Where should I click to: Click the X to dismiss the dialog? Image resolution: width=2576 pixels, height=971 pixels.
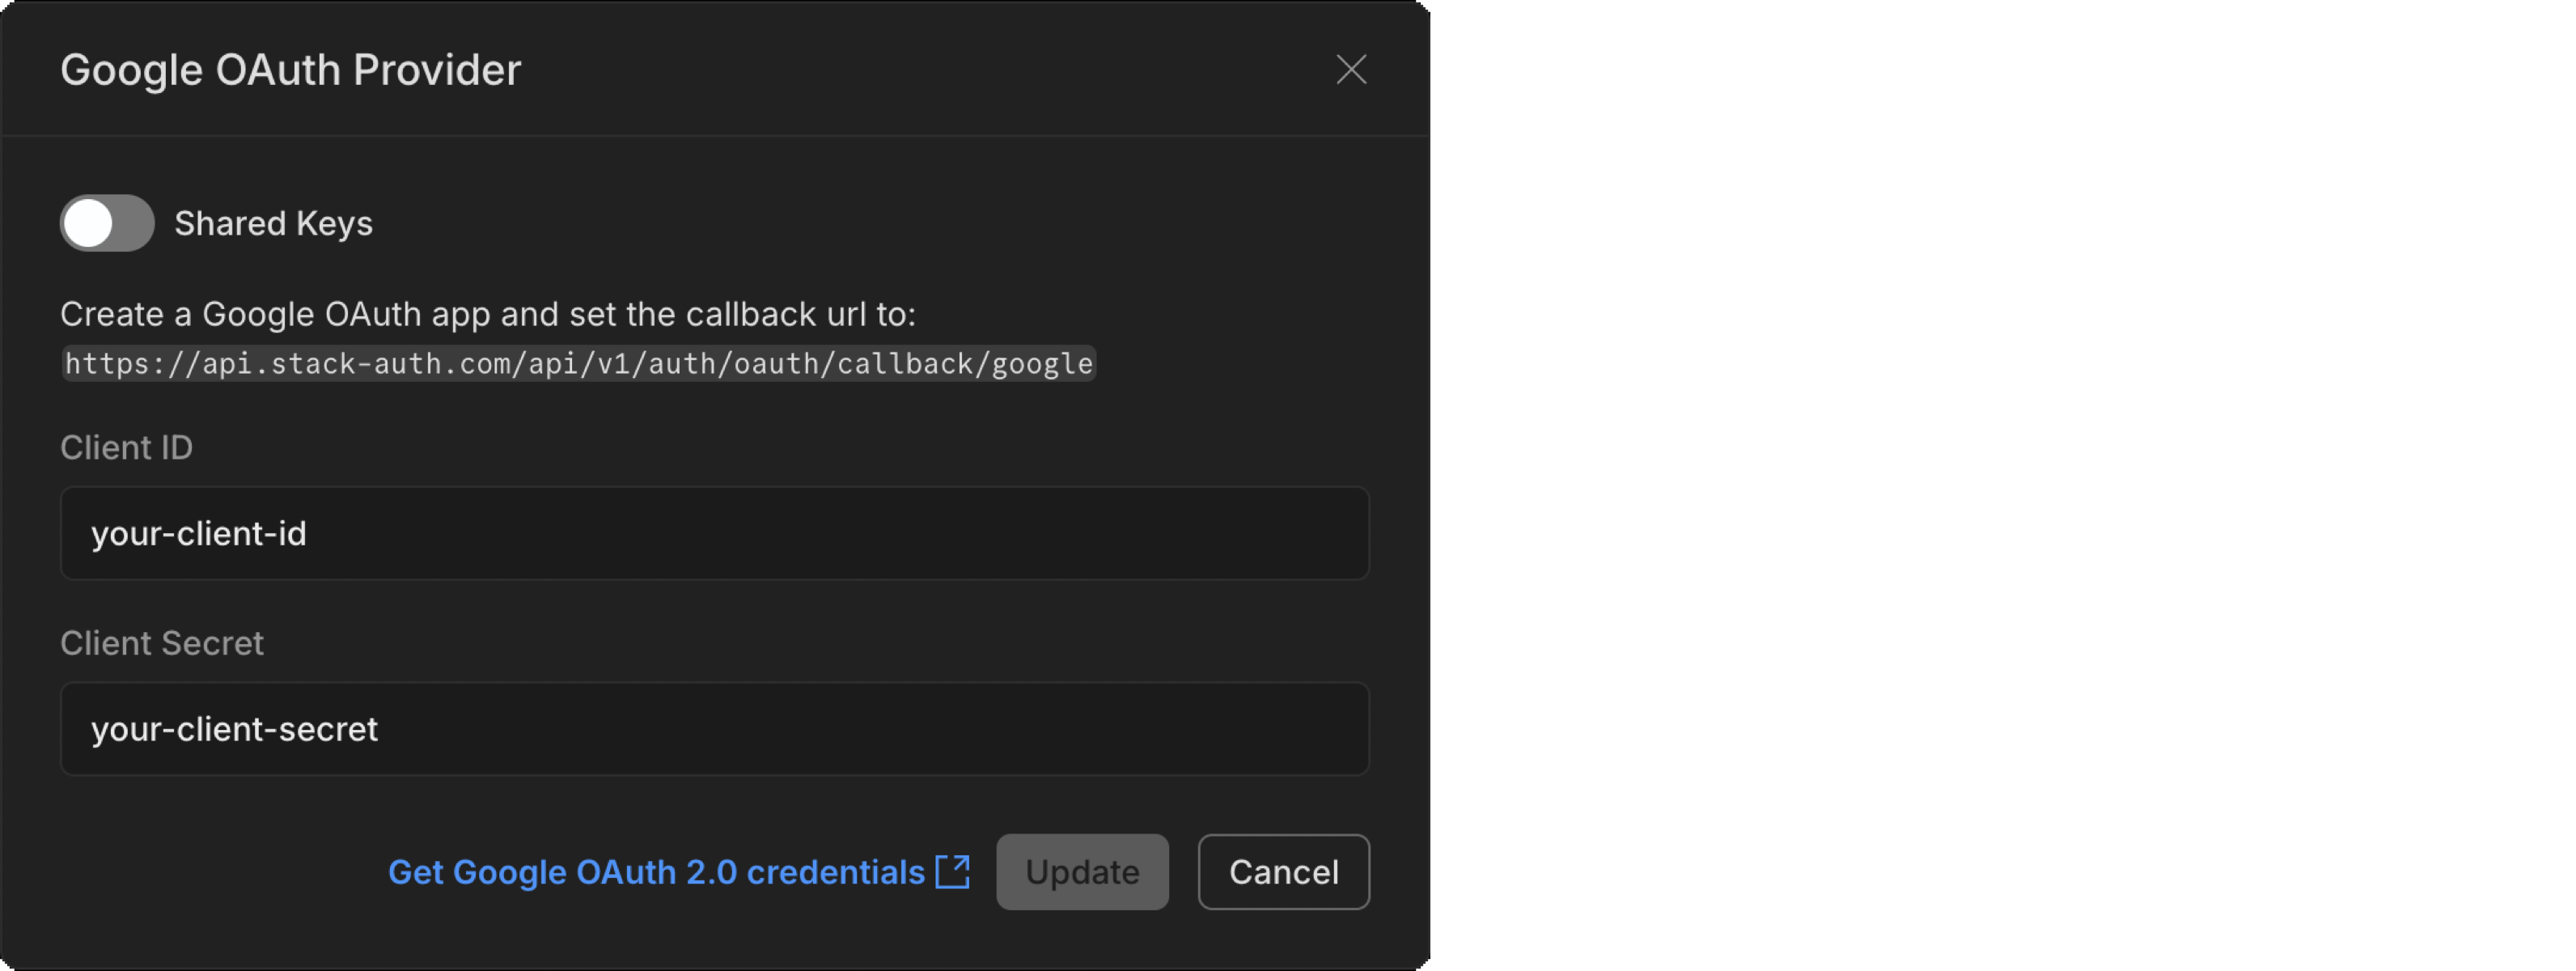pyautogui.click(x=1351, y=69)
